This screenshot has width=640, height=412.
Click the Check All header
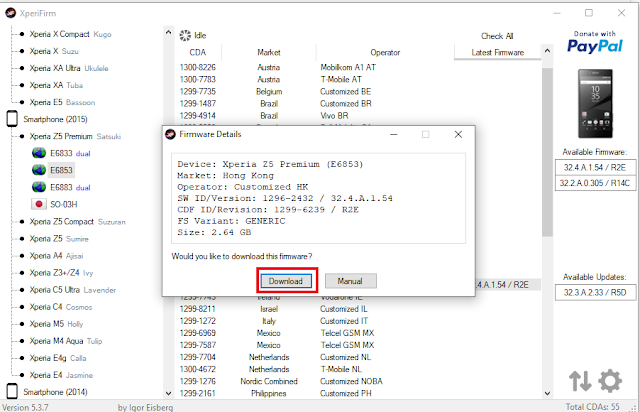coord(497,36)
